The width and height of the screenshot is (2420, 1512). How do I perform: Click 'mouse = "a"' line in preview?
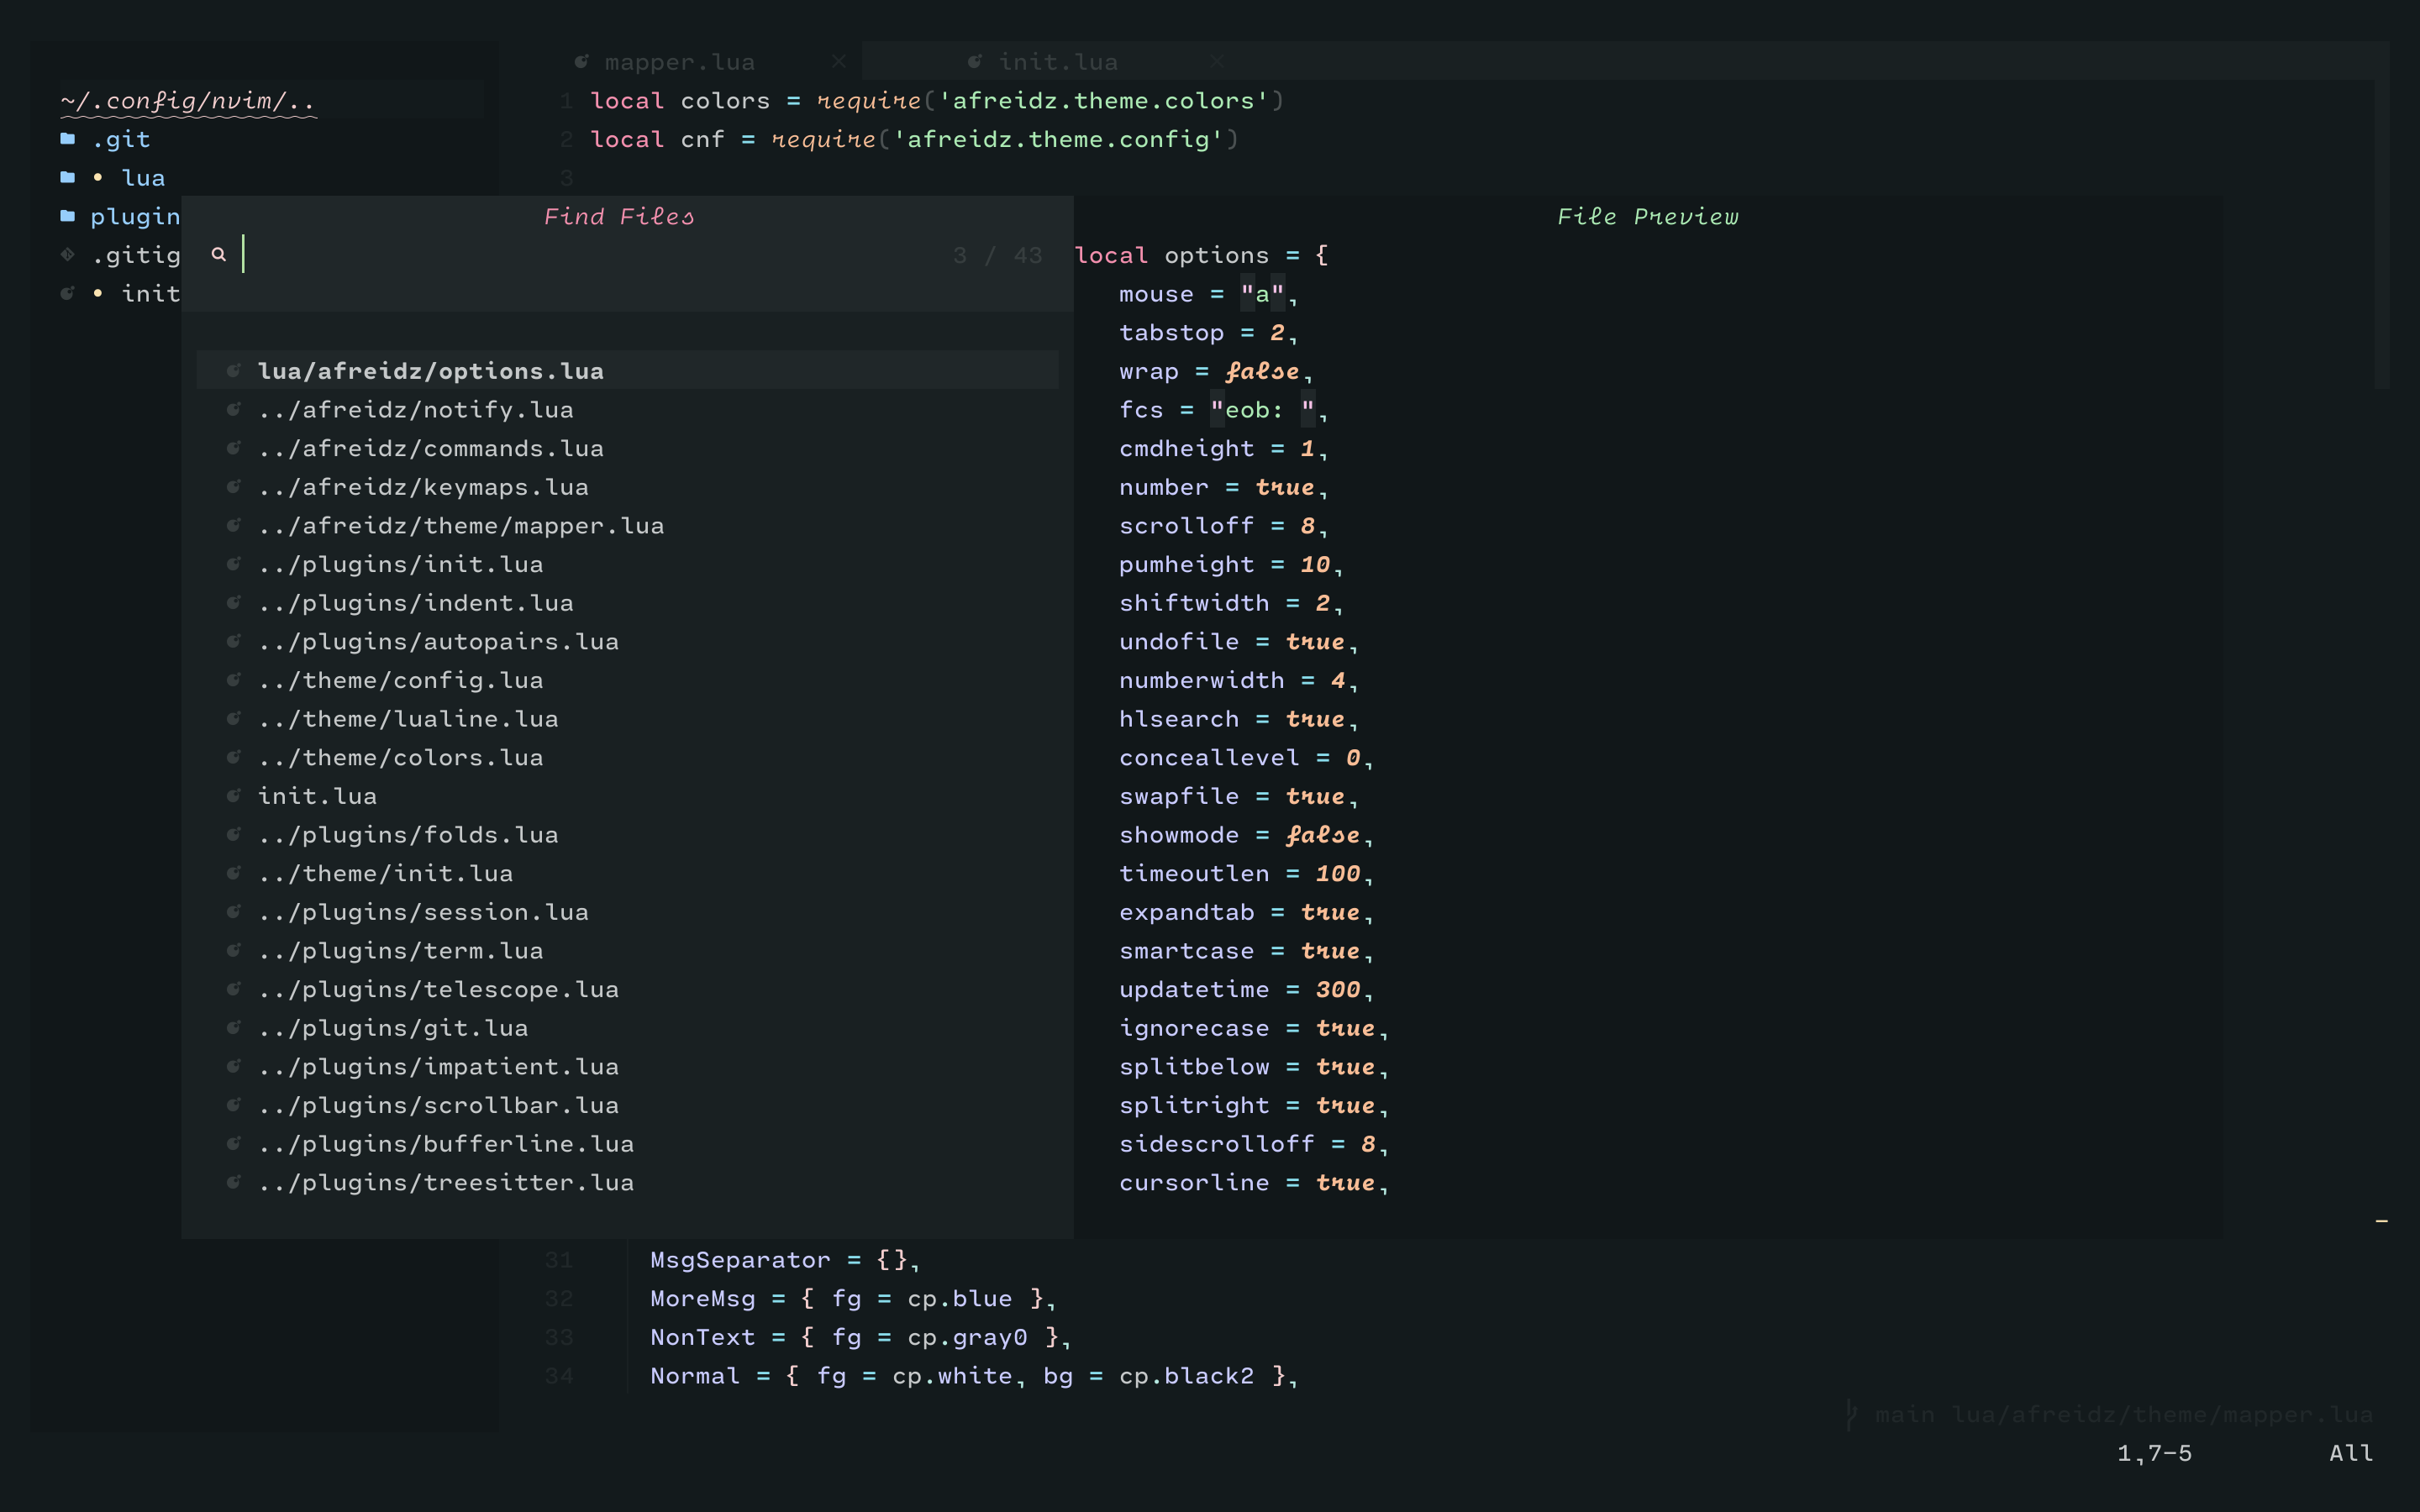pyautogui.click(x=1208, y=294)
